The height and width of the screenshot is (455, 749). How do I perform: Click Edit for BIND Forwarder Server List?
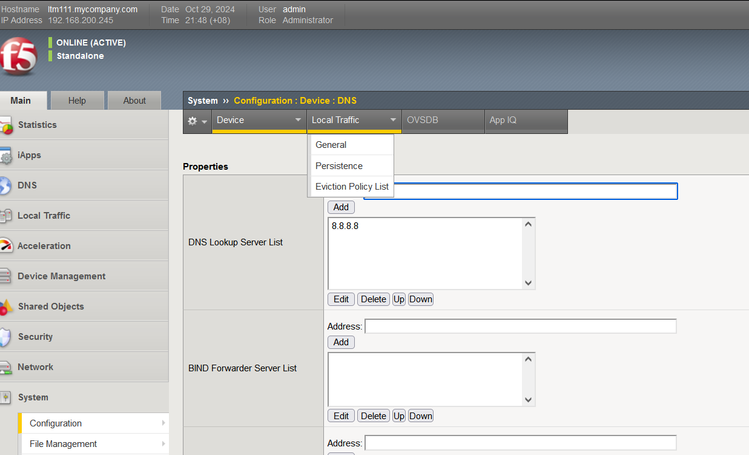coord(341,416)
